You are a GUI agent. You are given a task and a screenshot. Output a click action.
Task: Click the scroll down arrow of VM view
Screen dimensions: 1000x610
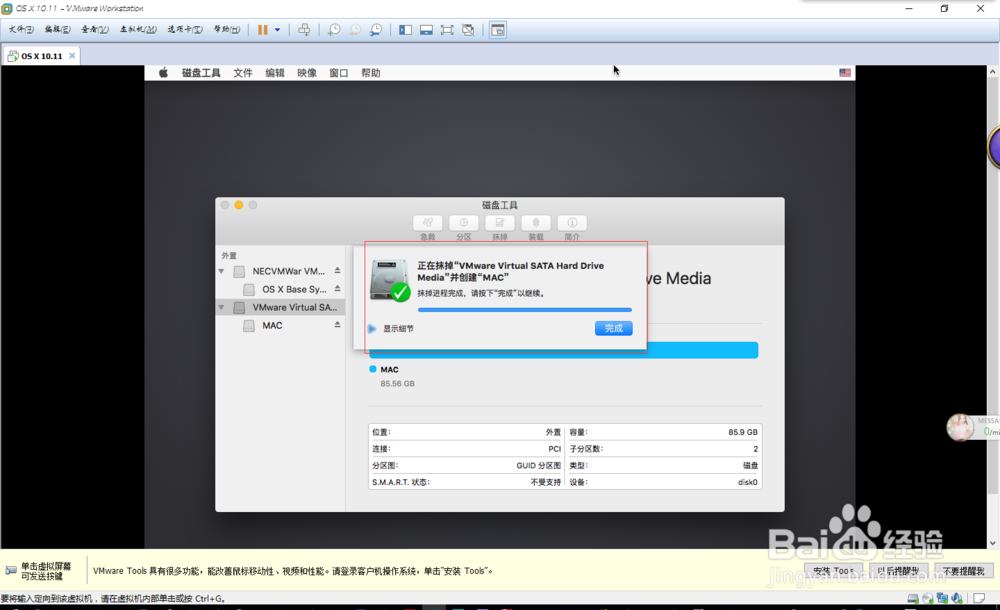(x=992, y=544)
